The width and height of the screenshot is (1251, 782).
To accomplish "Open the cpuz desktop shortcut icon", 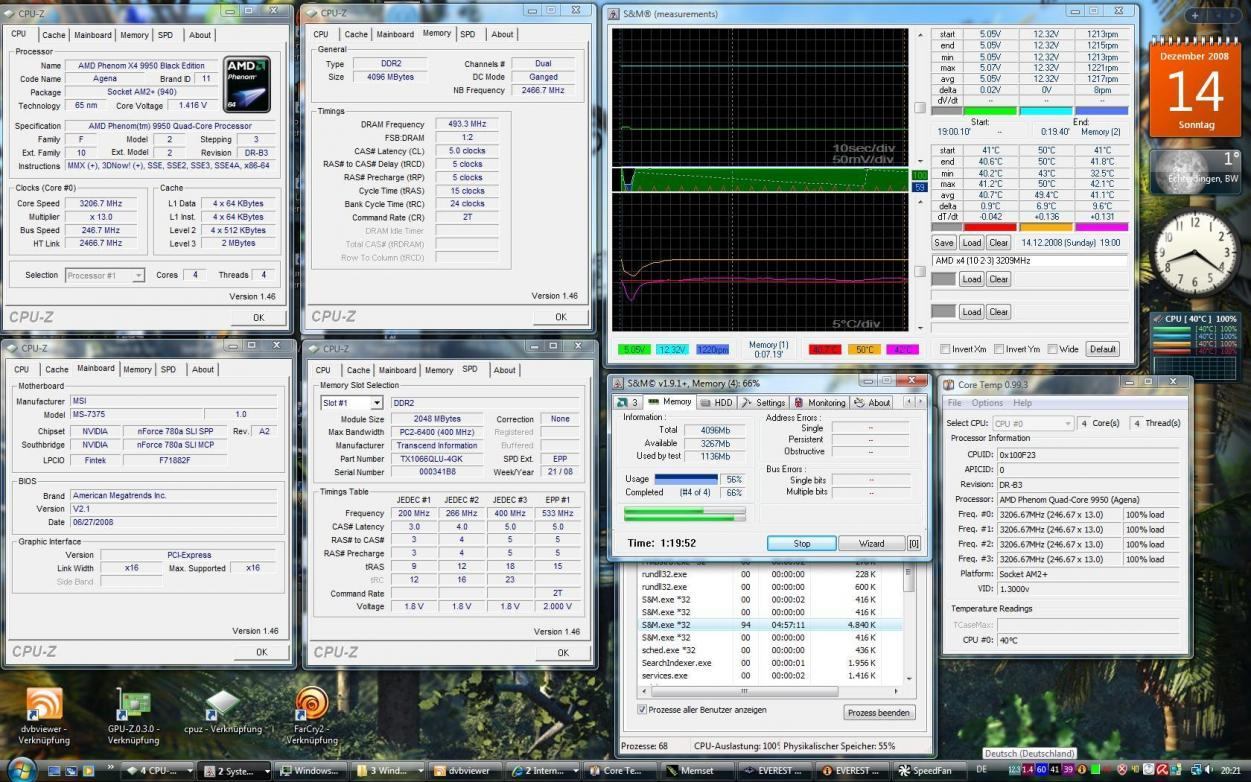I will [222, 704].
